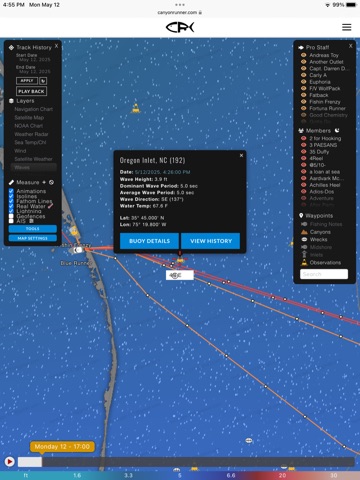Screen dimensions: 360x480
Task: Open the hamburger menu at top right
Action: pos(347,27)
